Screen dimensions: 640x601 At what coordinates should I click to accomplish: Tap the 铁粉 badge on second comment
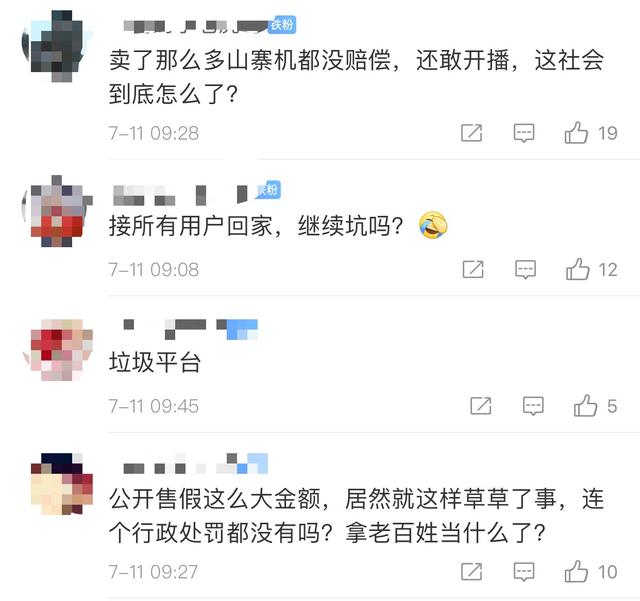[268, 189]
